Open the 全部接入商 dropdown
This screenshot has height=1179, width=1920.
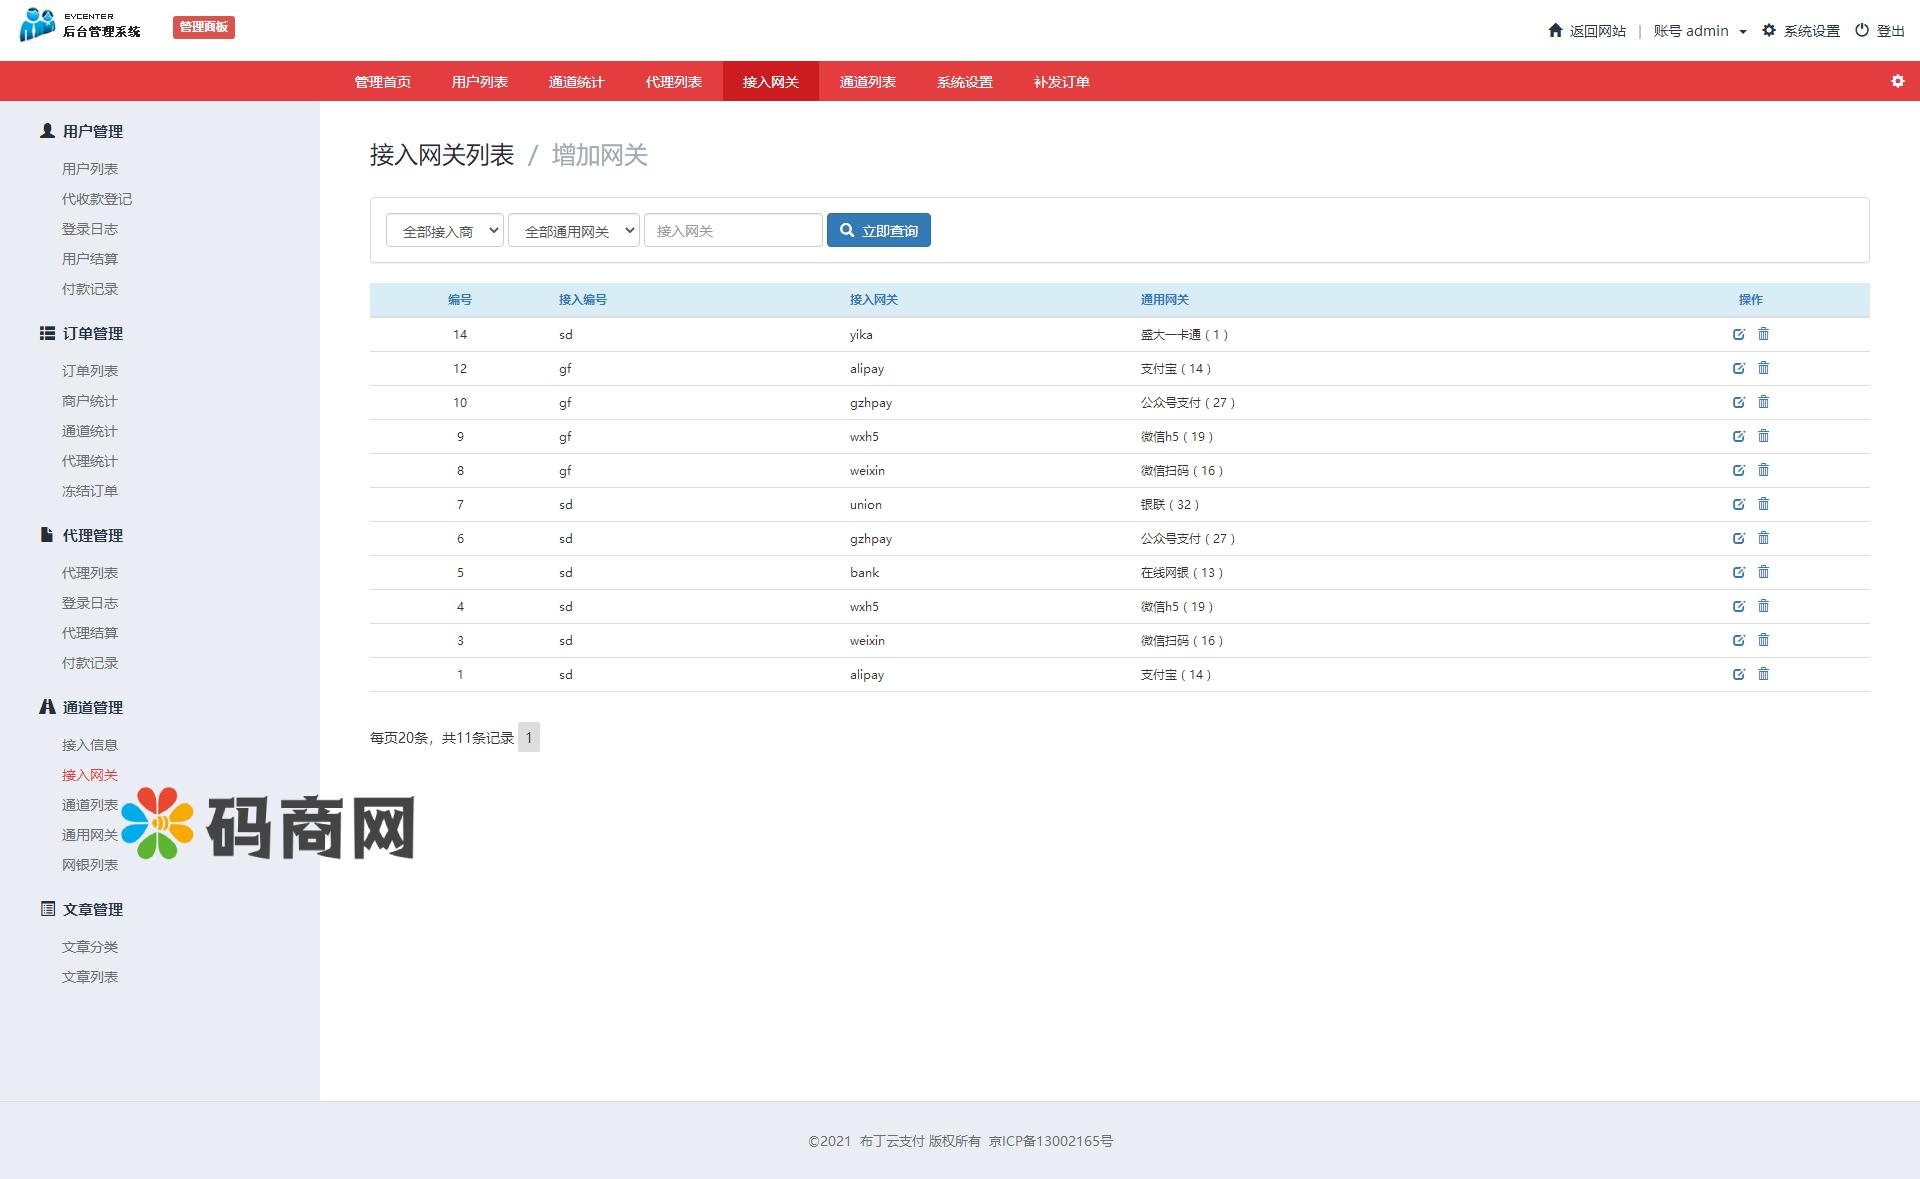pyautogui.click(x=445, y=231)
